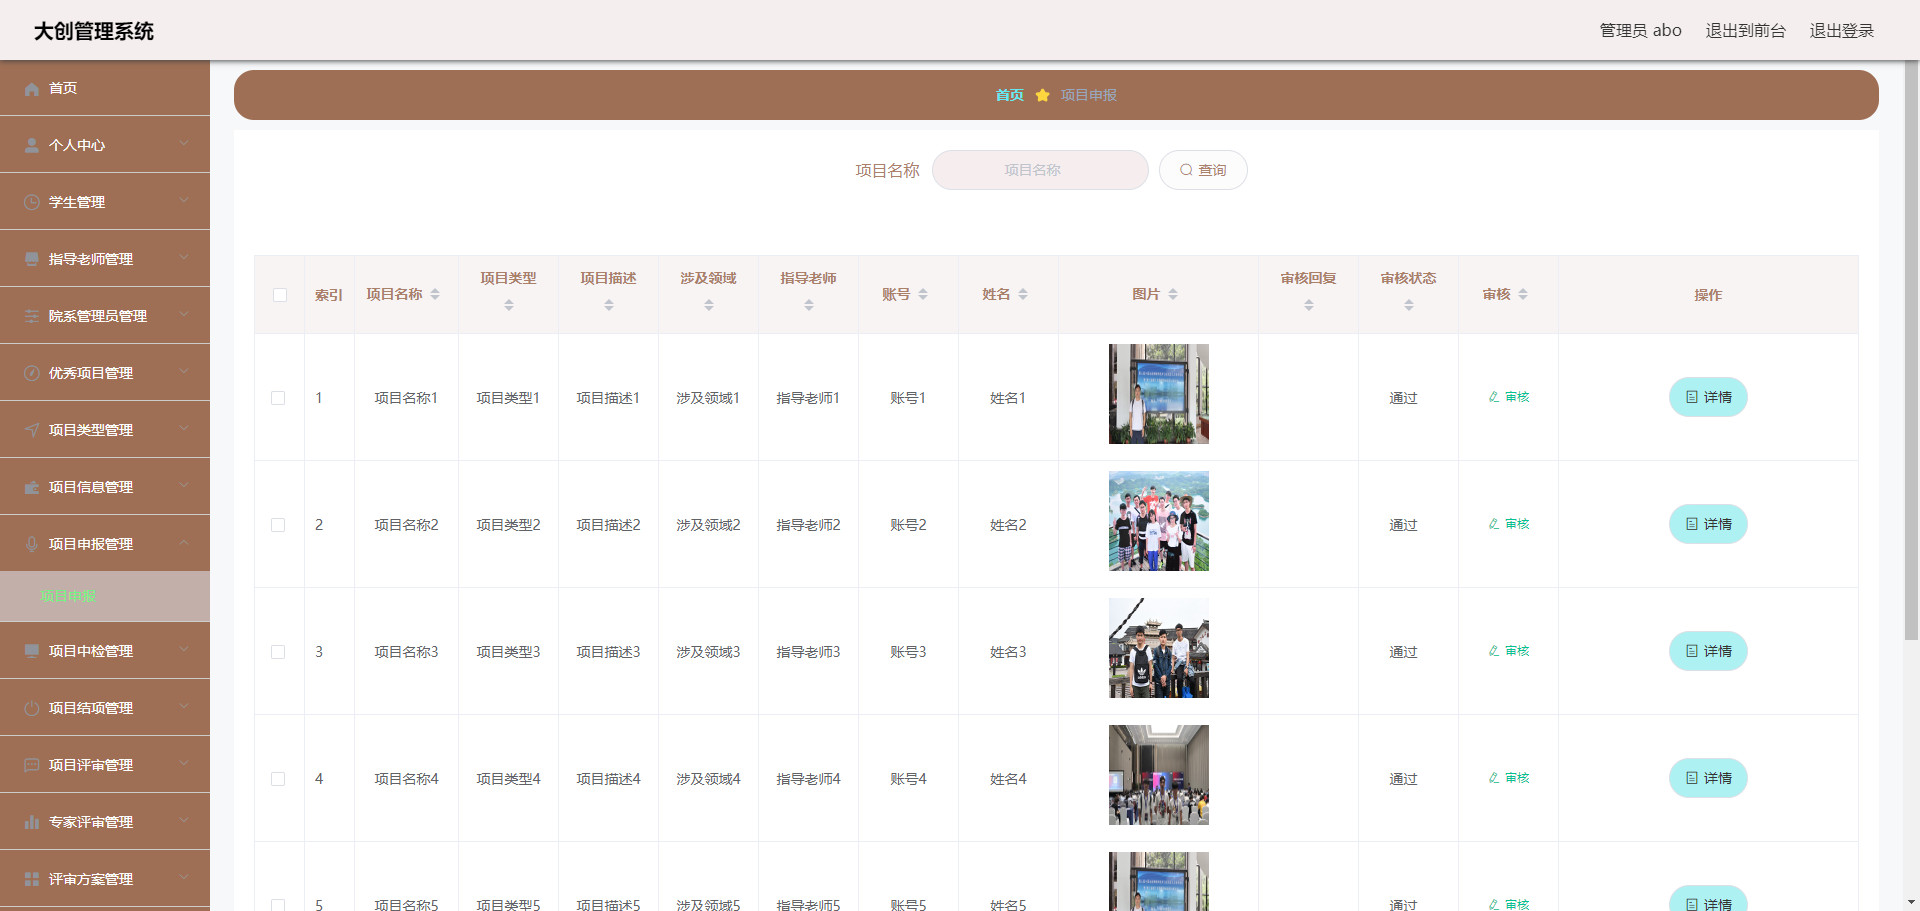The image size is (1920, 911).
Task: Sort by 涉及领域 column arrows
Action: tap(709, 305)
